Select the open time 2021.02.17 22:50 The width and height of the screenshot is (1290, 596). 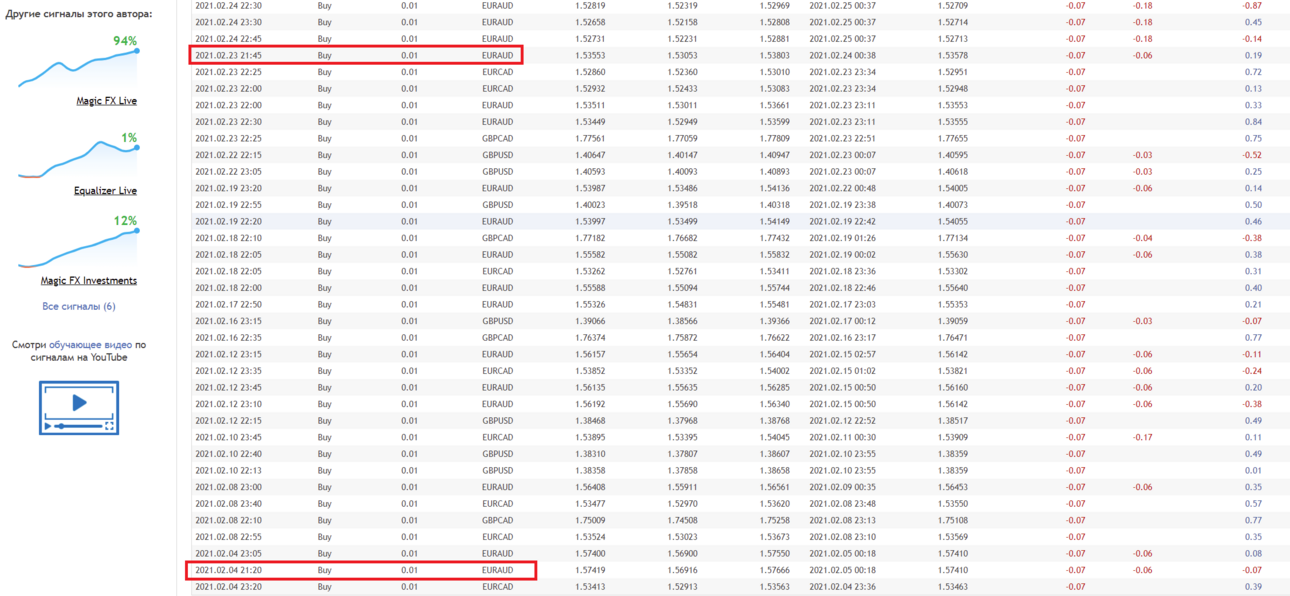[x=228, y=304]
